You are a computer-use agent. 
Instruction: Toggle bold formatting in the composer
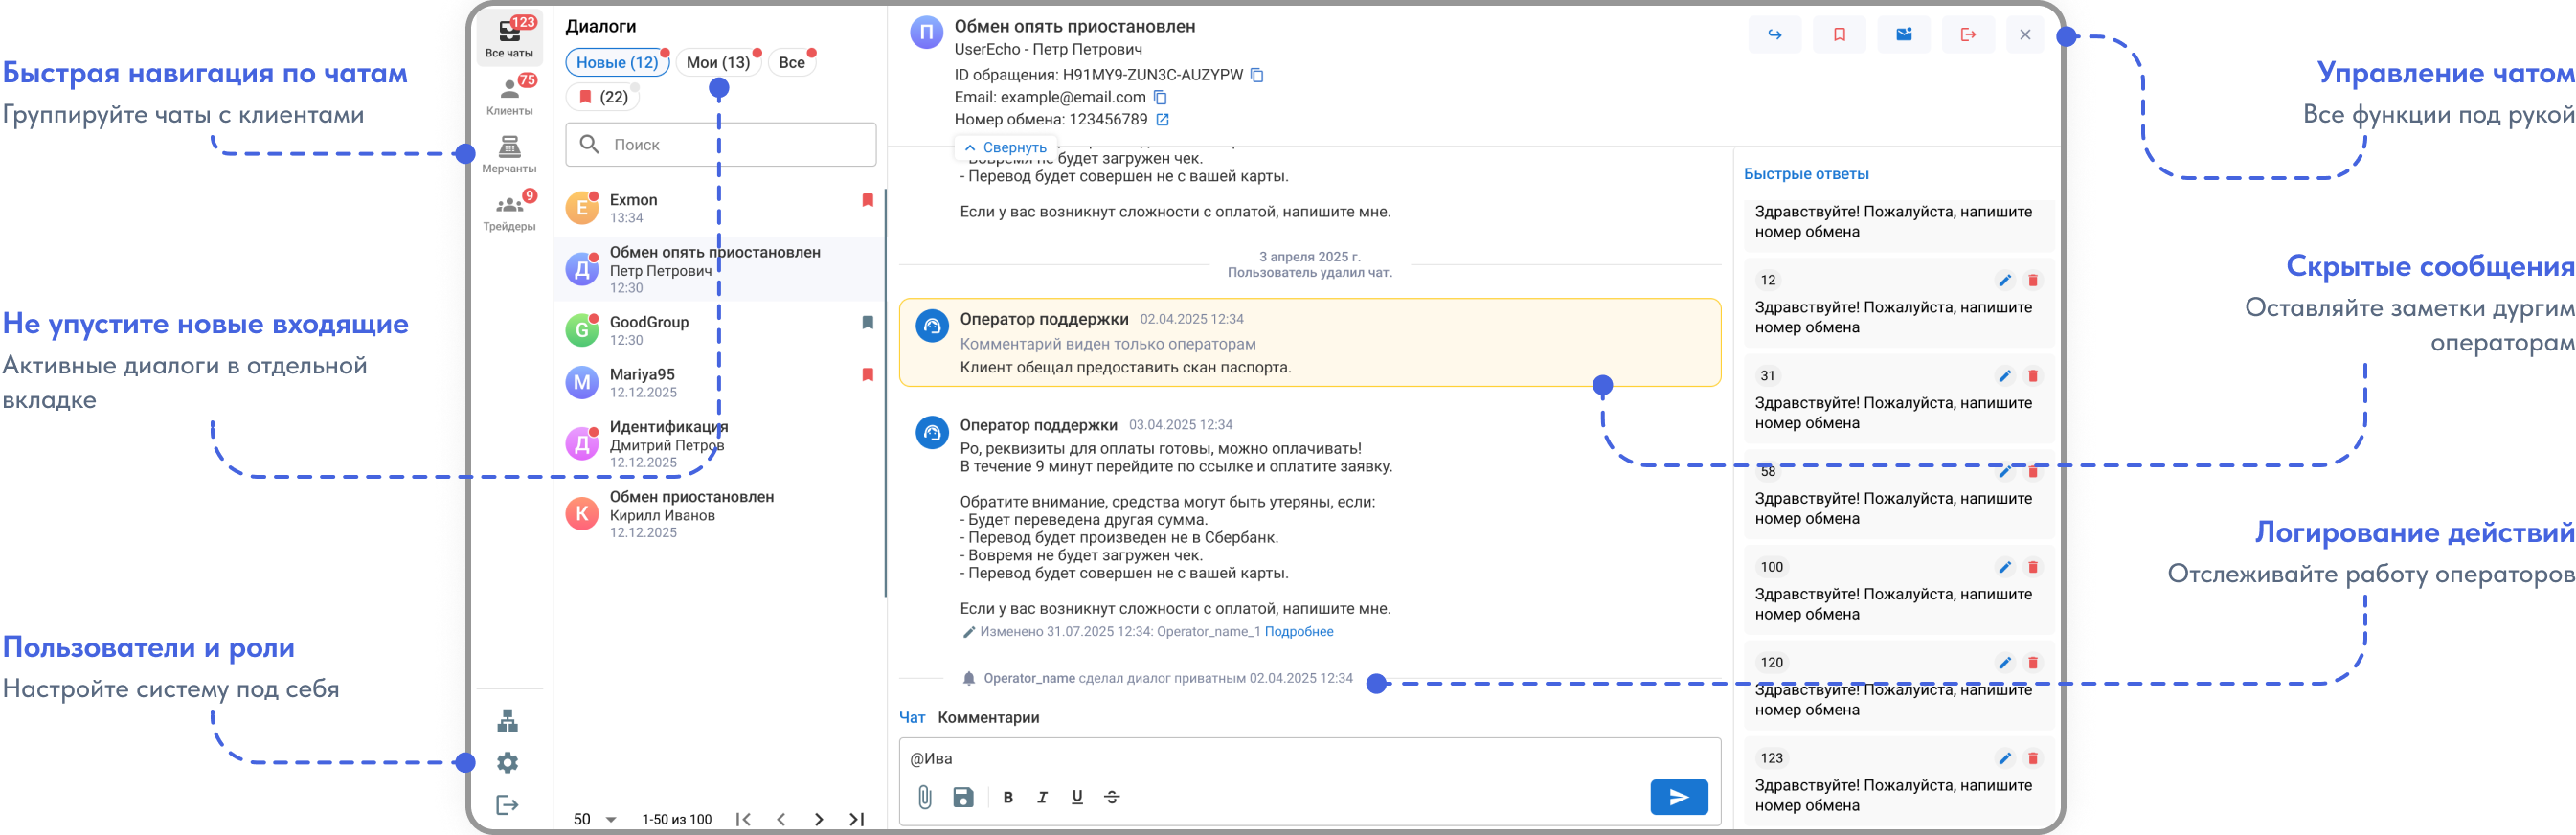click(1007, 797)
